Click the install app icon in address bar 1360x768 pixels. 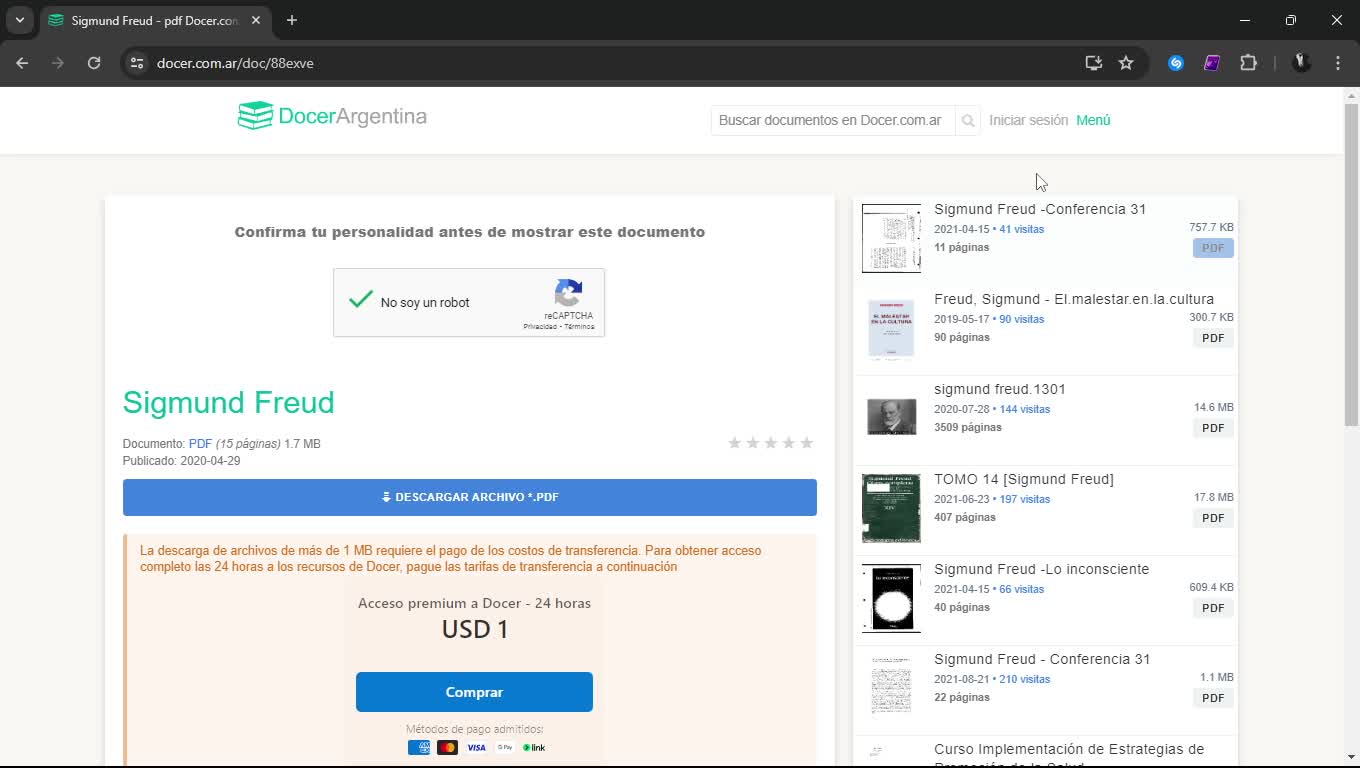click(1093, 63)
